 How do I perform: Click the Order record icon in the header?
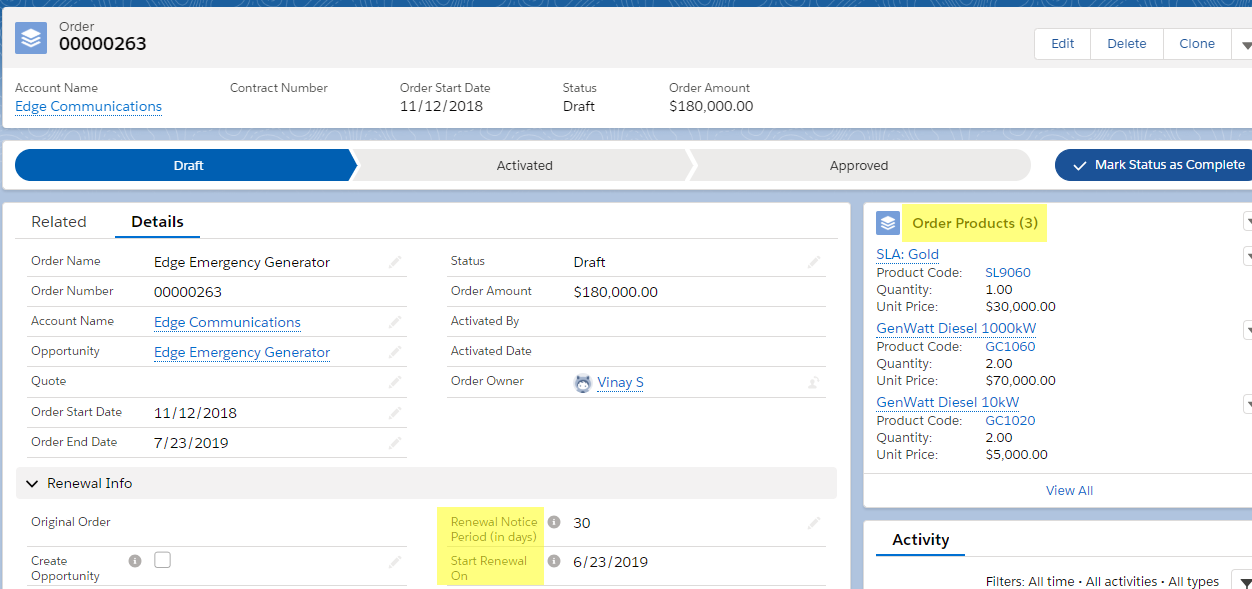pos(31,38)
